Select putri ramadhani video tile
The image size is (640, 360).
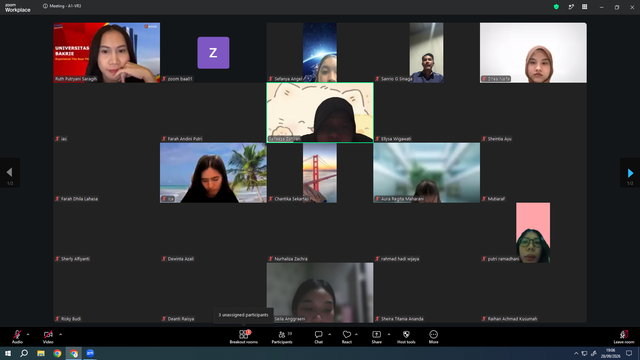(x=533, y=233)
